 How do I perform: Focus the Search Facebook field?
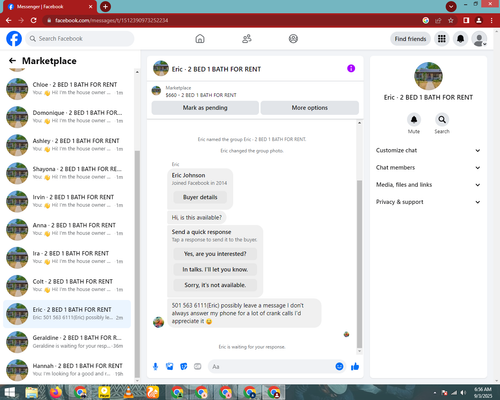pos(80,39)
